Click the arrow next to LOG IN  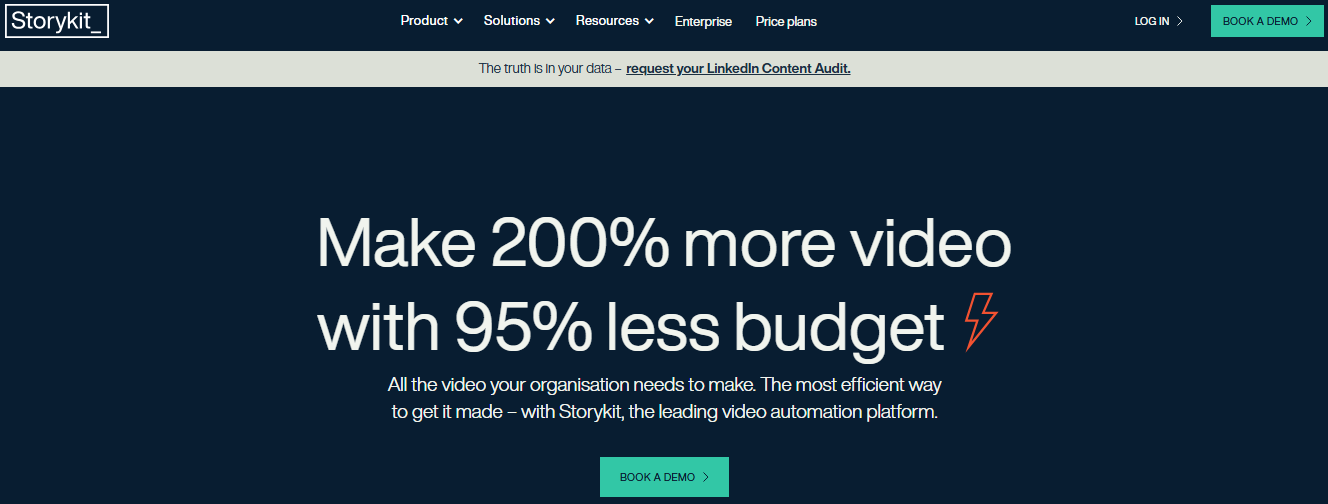coord(1180,21)
